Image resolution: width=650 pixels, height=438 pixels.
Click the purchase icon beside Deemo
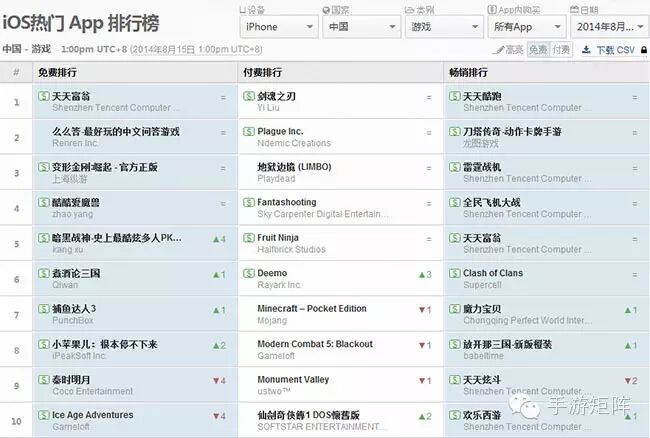coord(249,273)
